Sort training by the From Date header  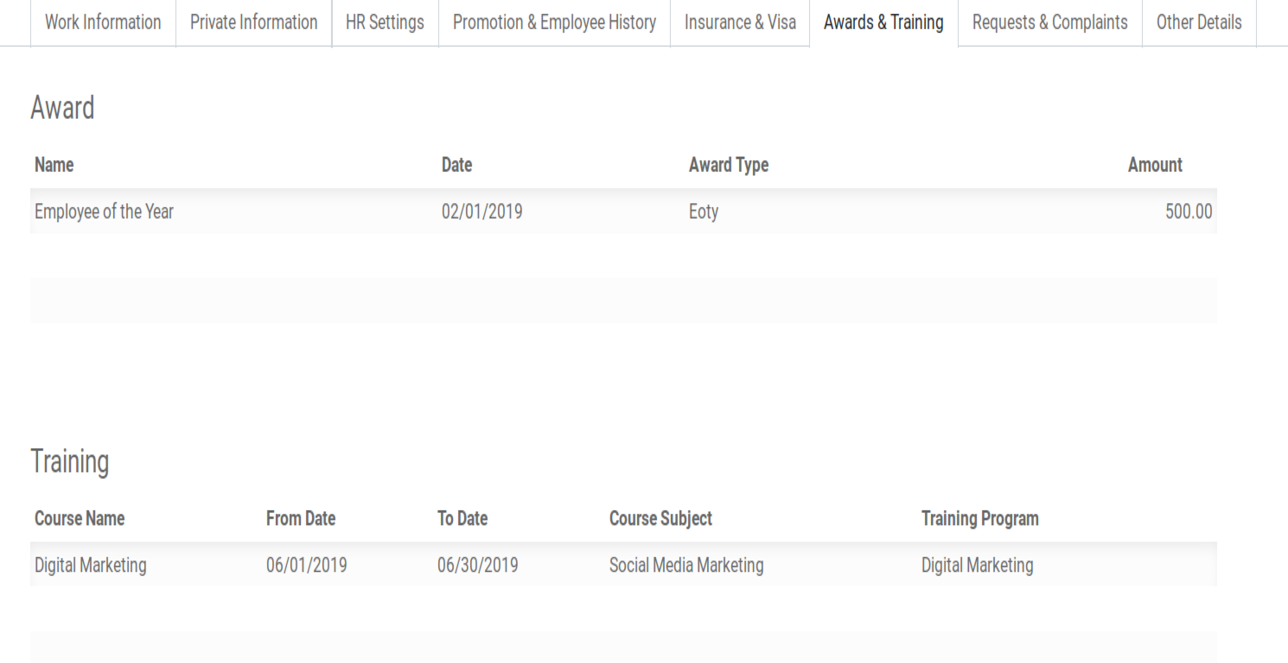(300, 519)
